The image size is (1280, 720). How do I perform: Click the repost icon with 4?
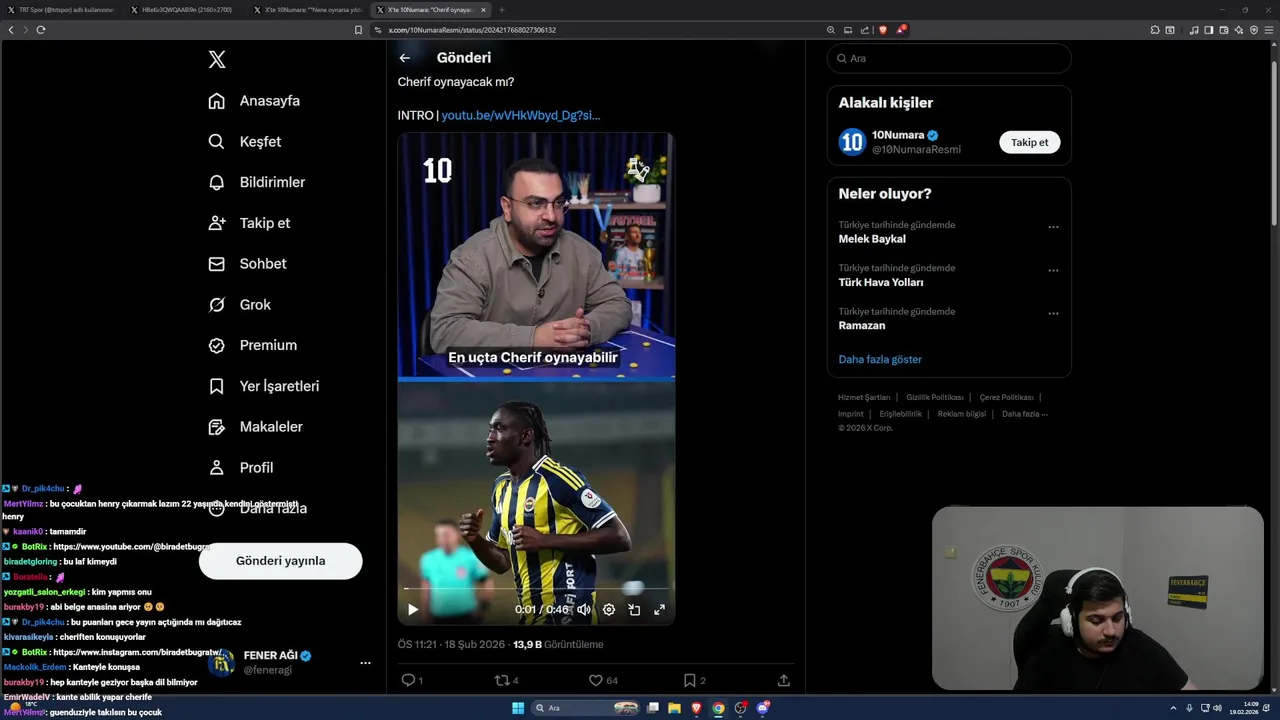tap(502, 680)
